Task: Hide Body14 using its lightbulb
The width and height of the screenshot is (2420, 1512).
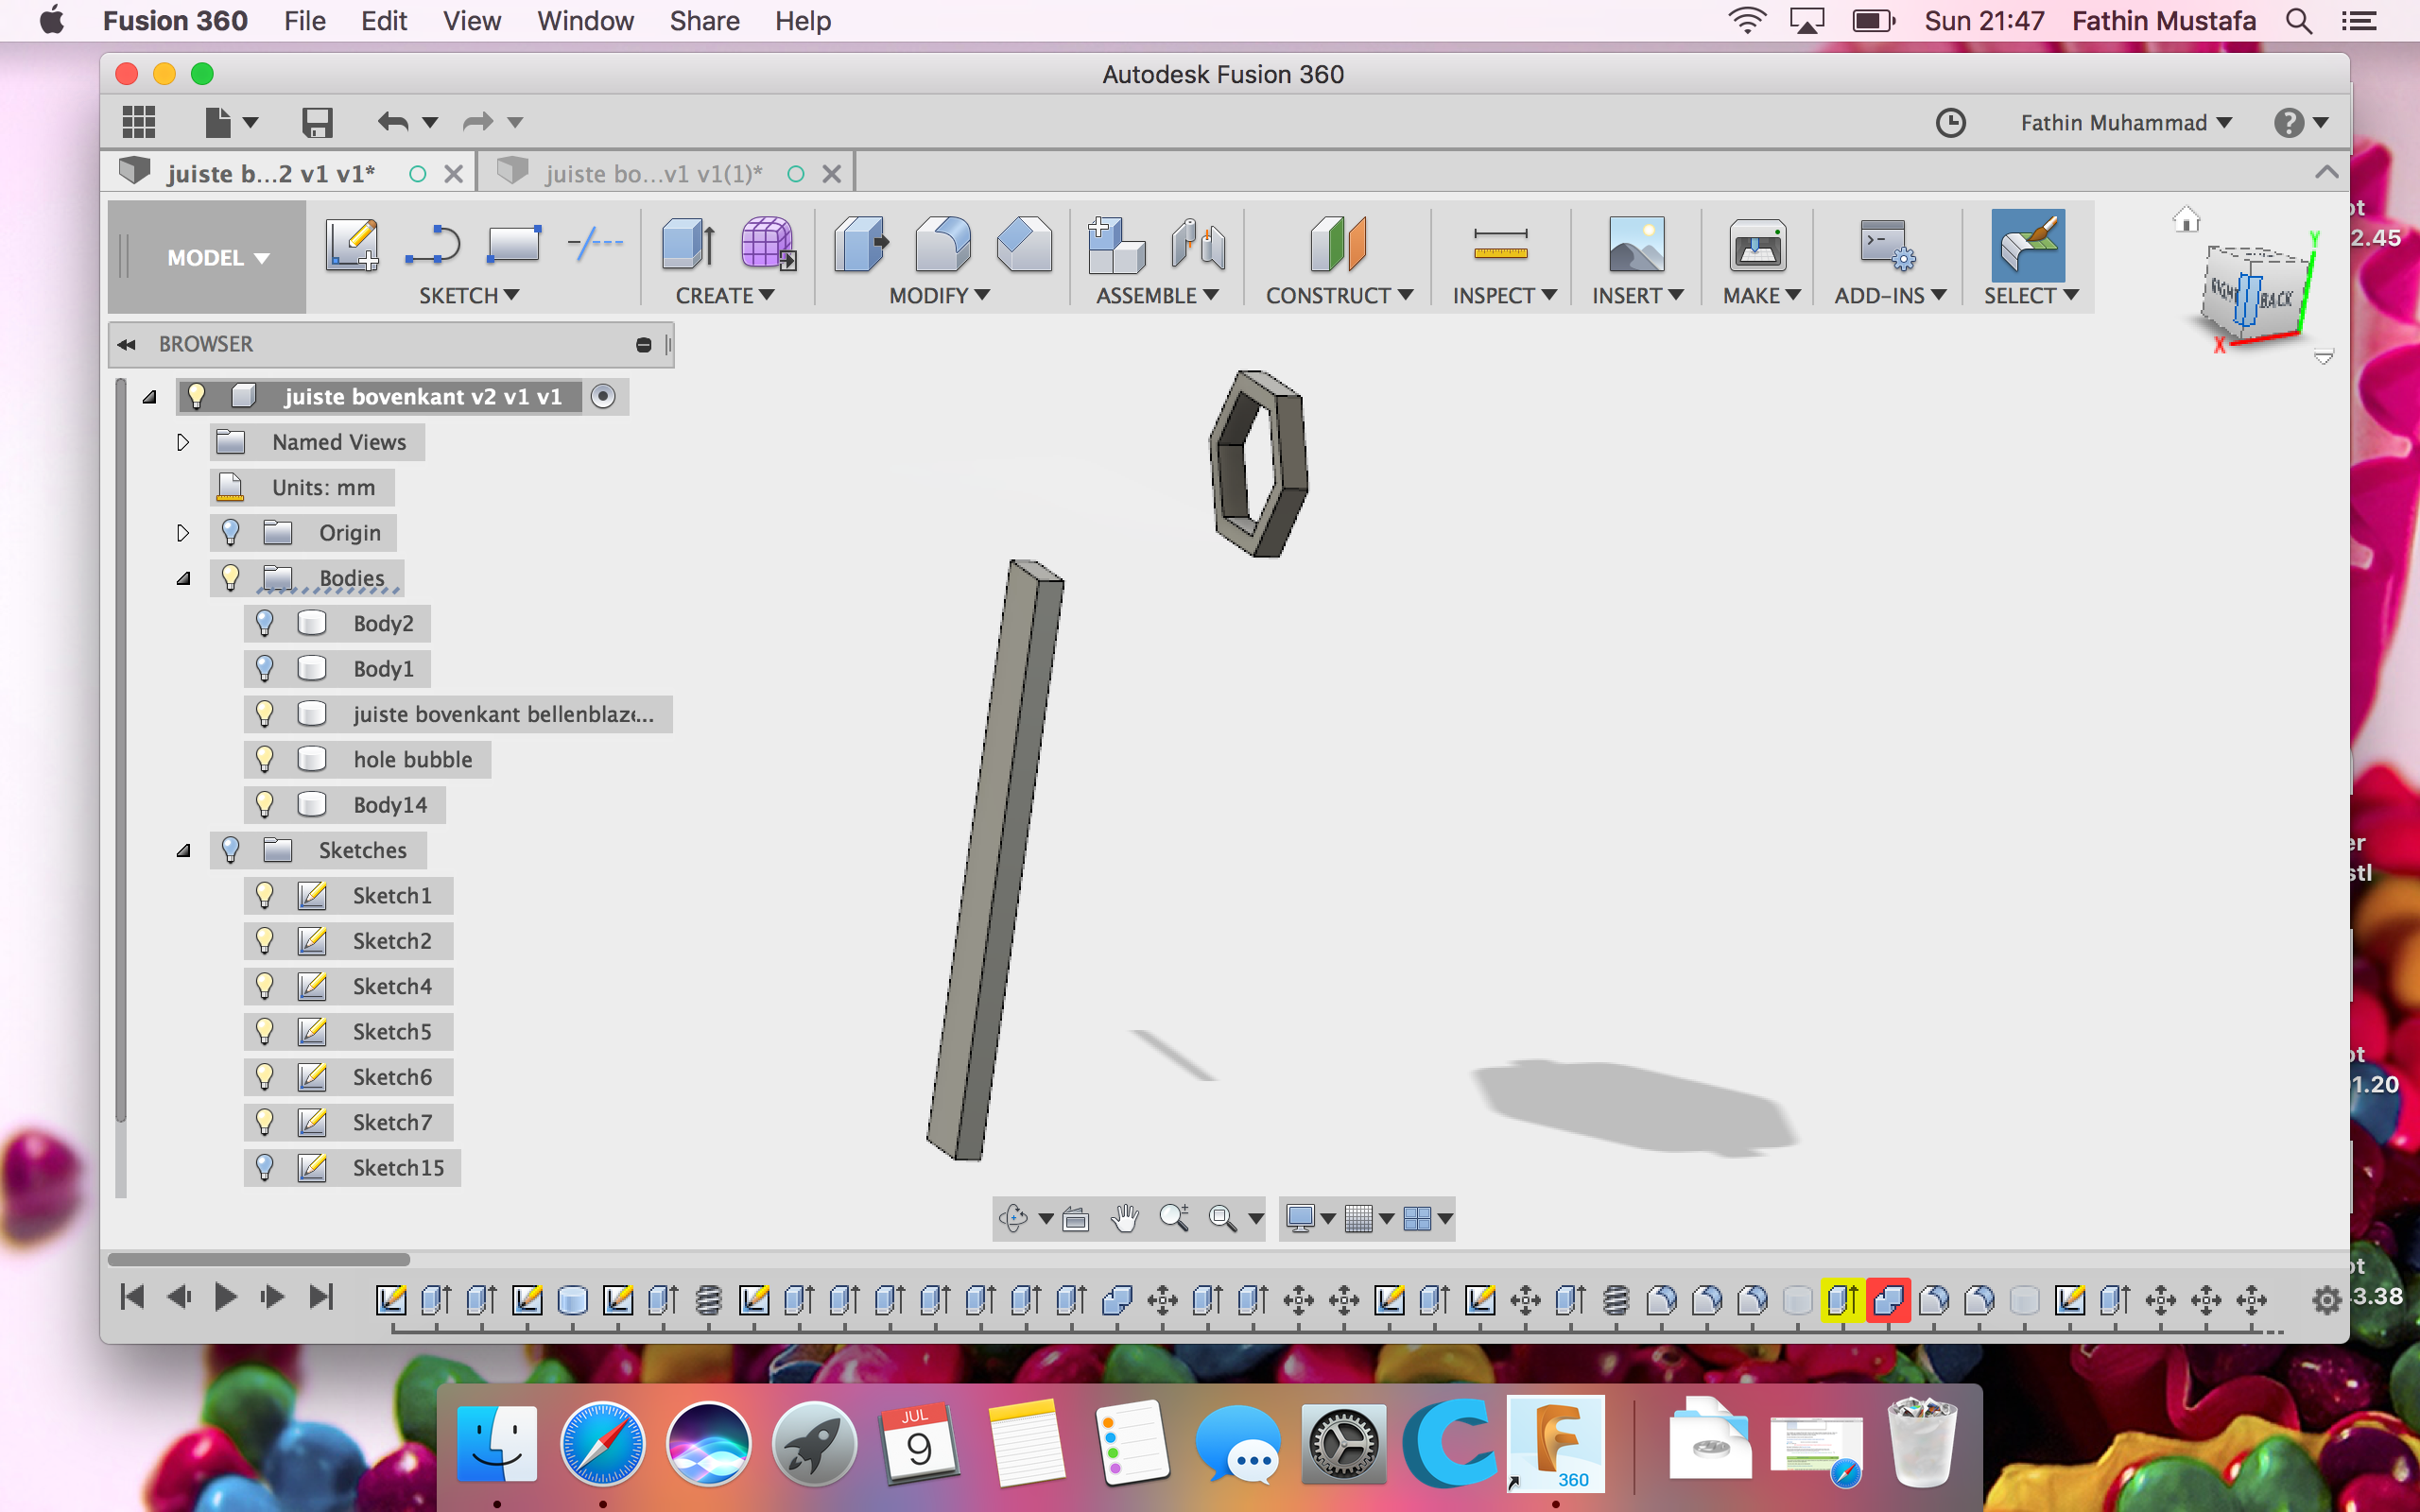Action: [264, 804]
